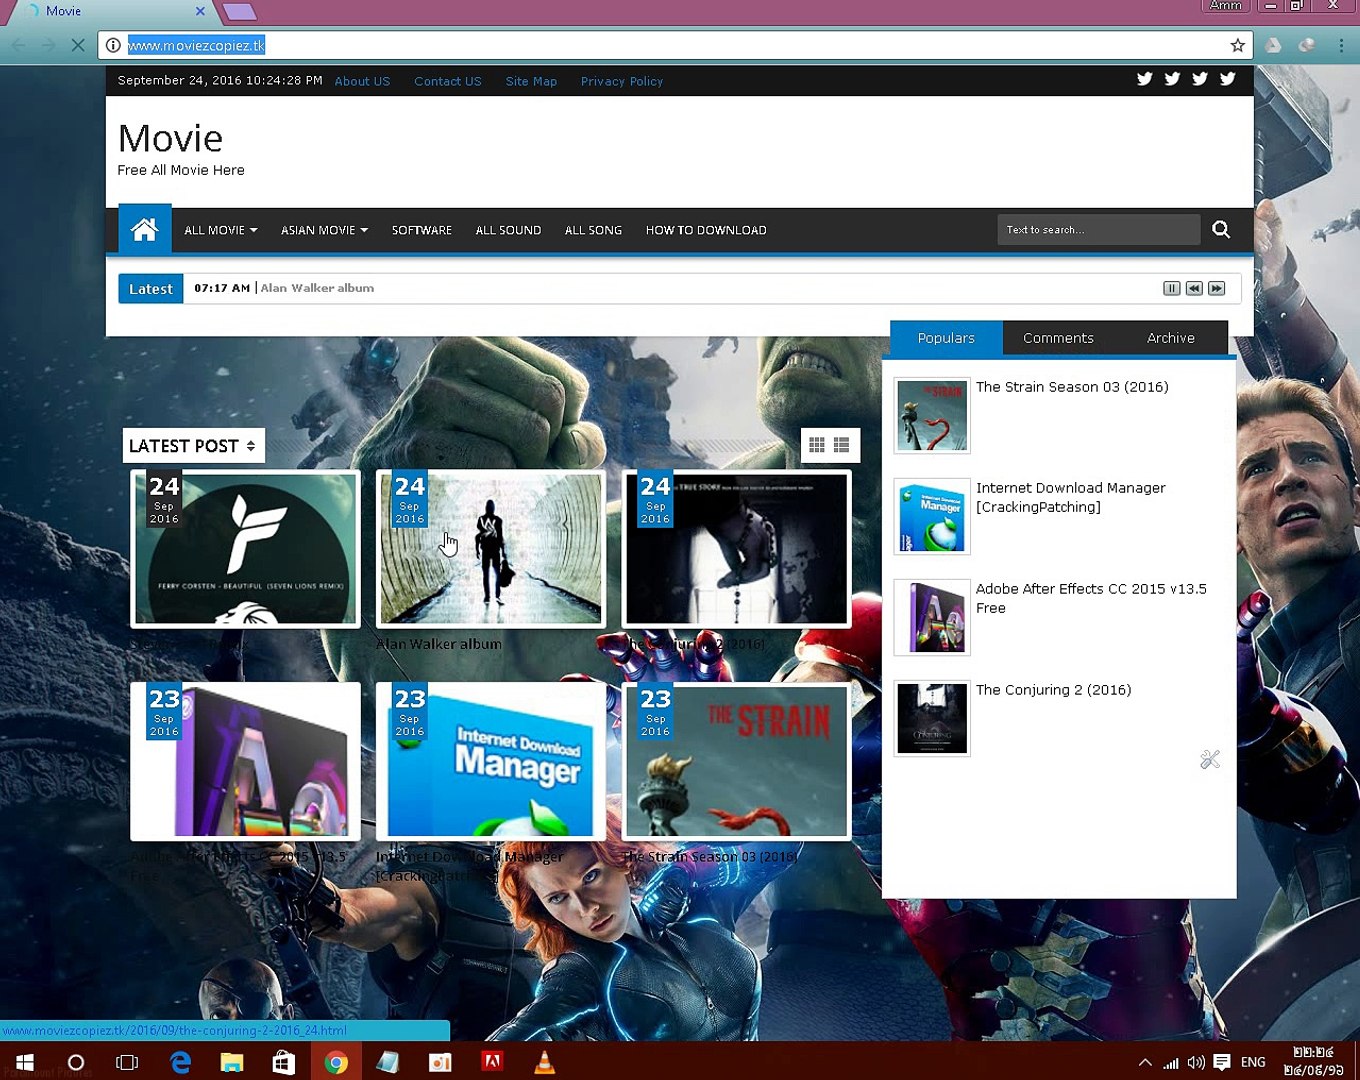Switch to the Comments tab
This screenshot has width=1360, height=1080.
[x=1058, y=338]
